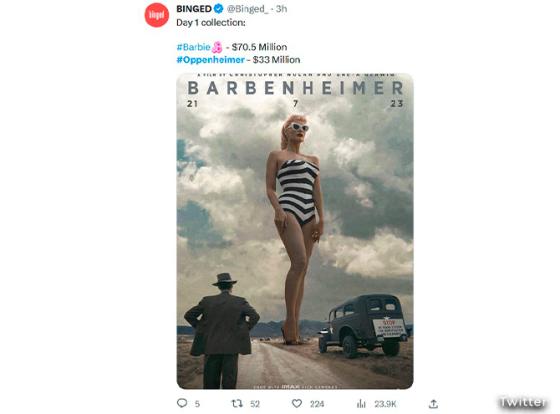Open the #Oppenheimer hashtag
The image size is (560, 414).
click(211, 60)
